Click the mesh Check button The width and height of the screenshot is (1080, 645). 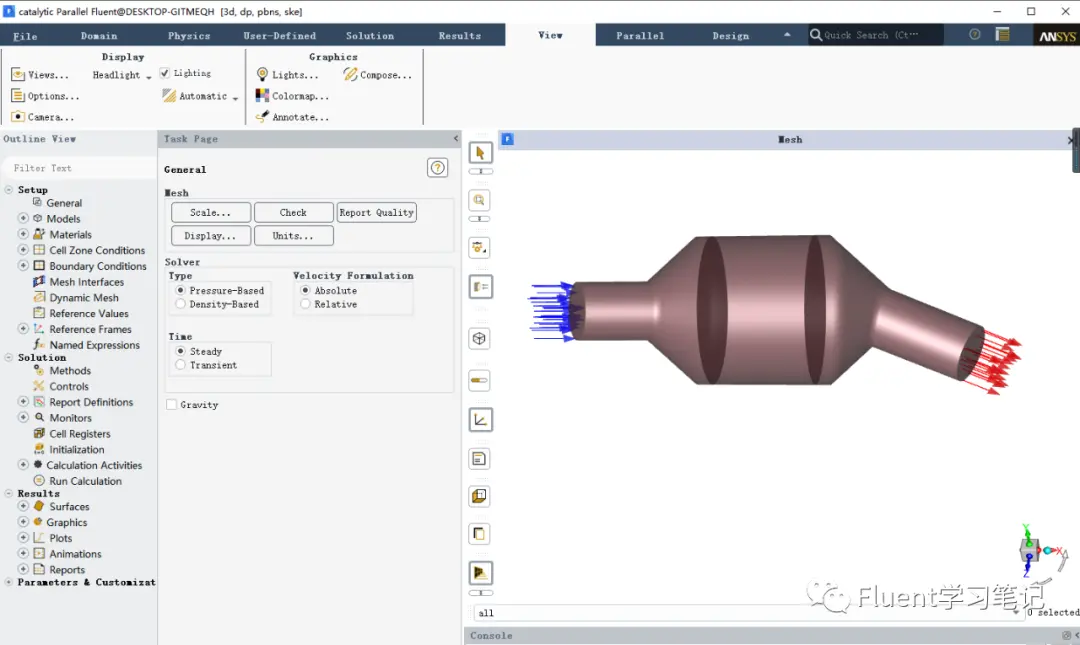click(293, 213)
